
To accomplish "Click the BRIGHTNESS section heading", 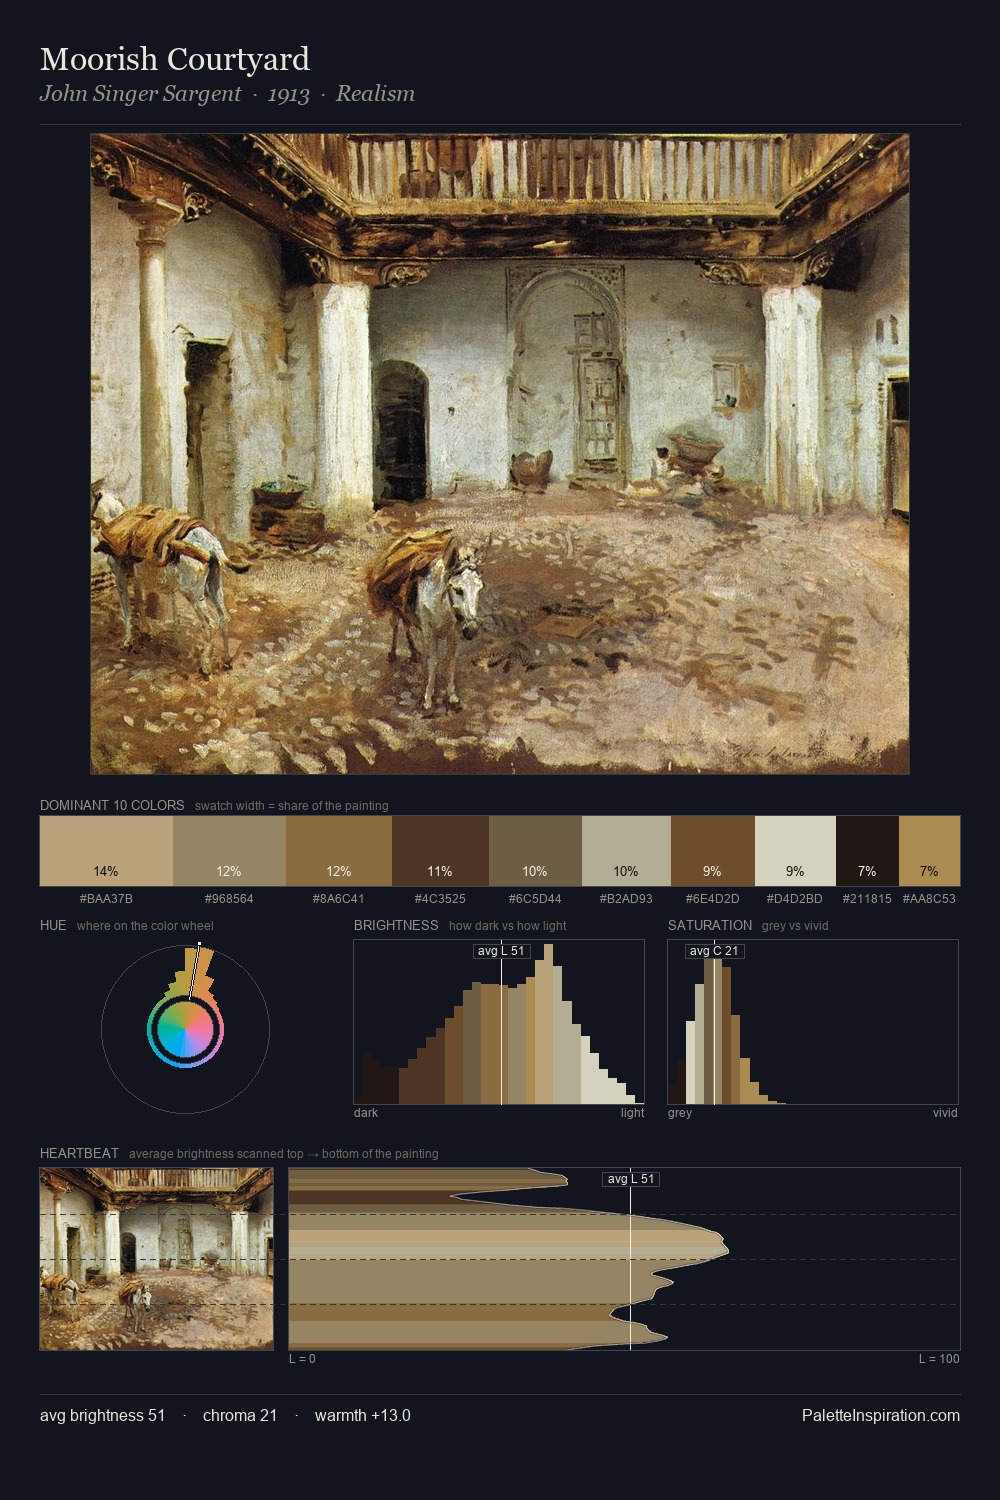I will tap(396, 925).
